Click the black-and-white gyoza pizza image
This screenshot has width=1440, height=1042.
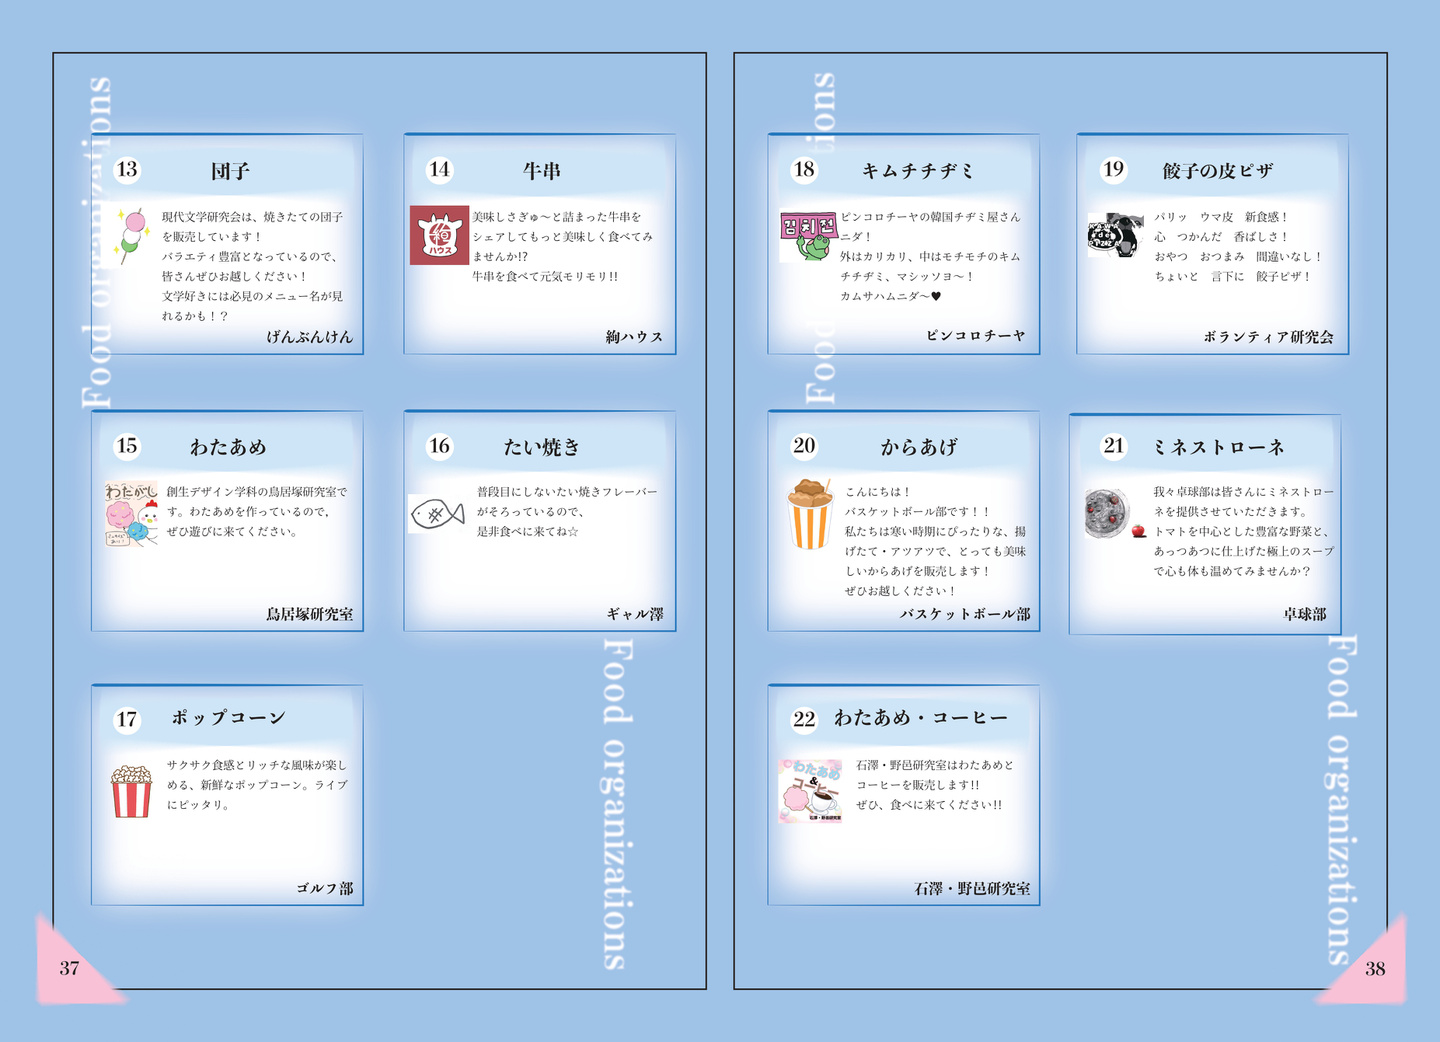tap(1116, 235)
